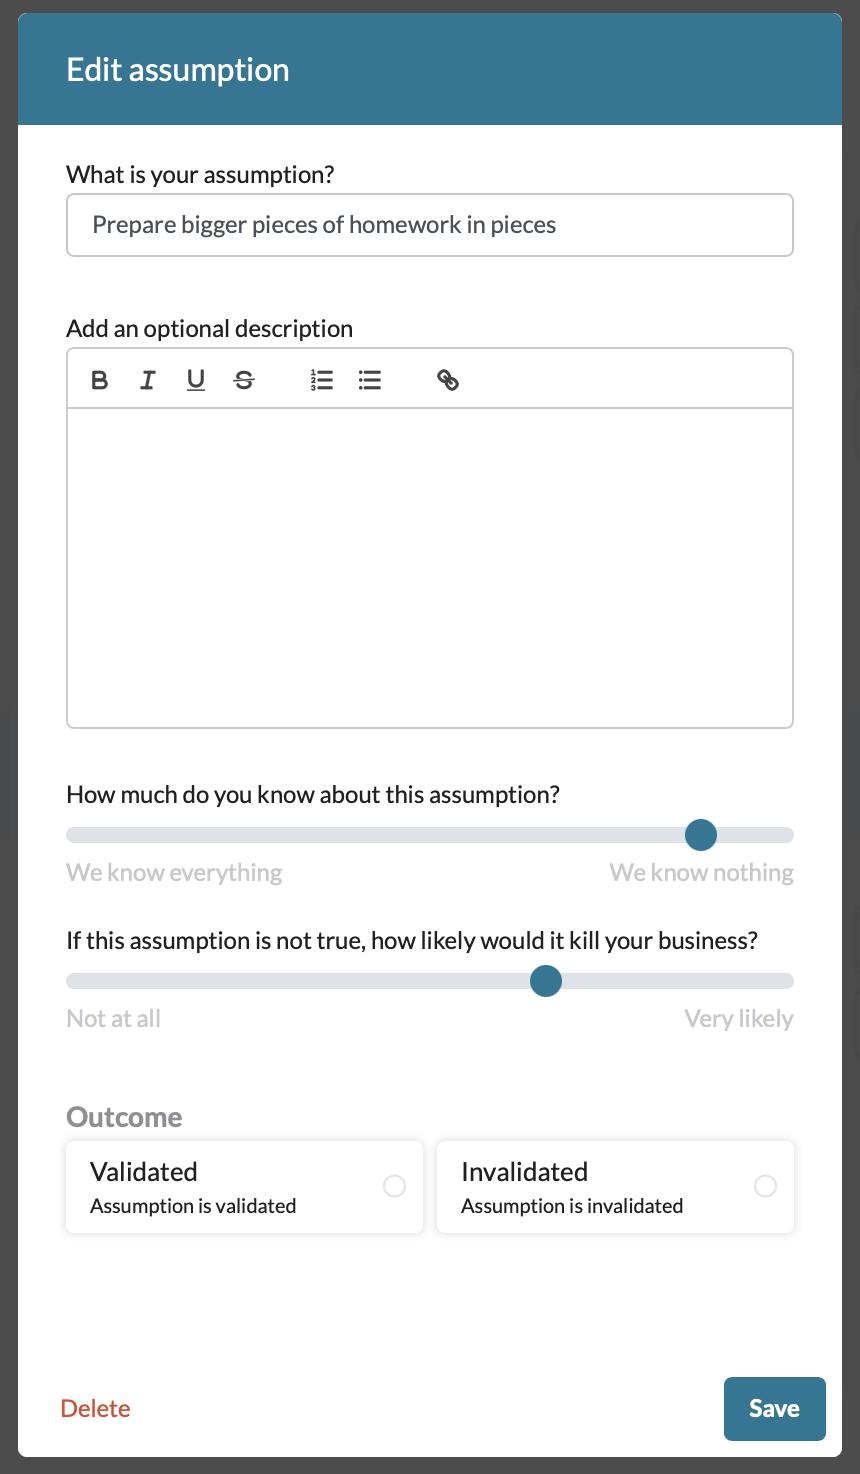Apply Strikethrough formatting in the editor
The width and height of the screenshot is (860, 1474).
pyautogui.click(x=244, y=380)
